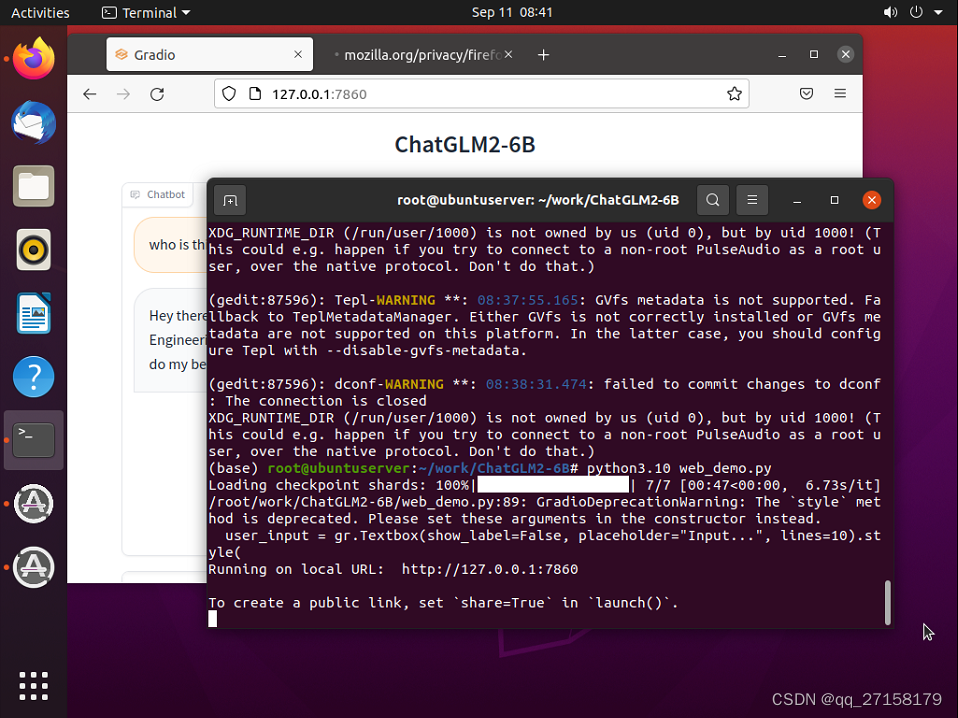958x718 pixels.
Task: Go forward in Firefox
Action: (x=123, y=94)
